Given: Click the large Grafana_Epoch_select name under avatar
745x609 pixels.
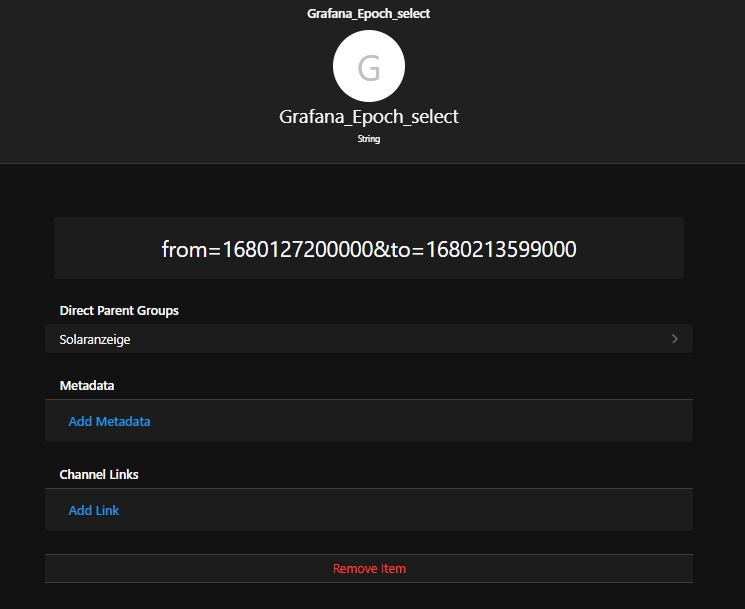Looking at the screenshot, I should click(x=369, y=117).
